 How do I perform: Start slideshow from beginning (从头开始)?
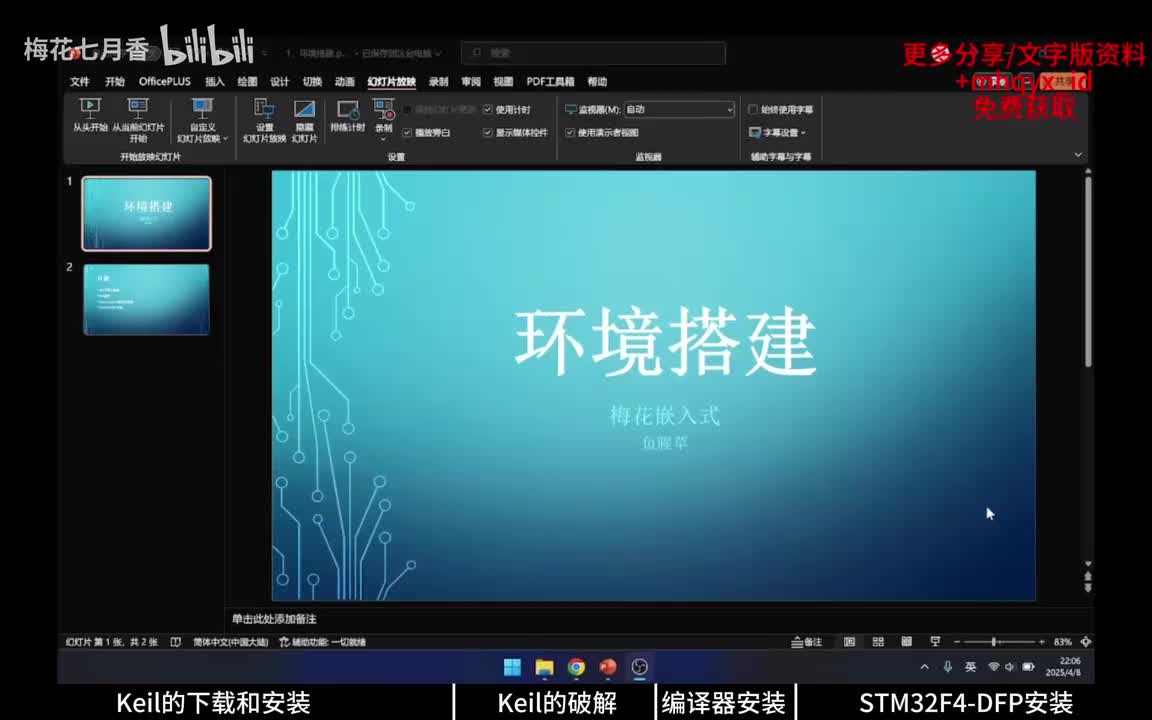[x=90, y=115]
